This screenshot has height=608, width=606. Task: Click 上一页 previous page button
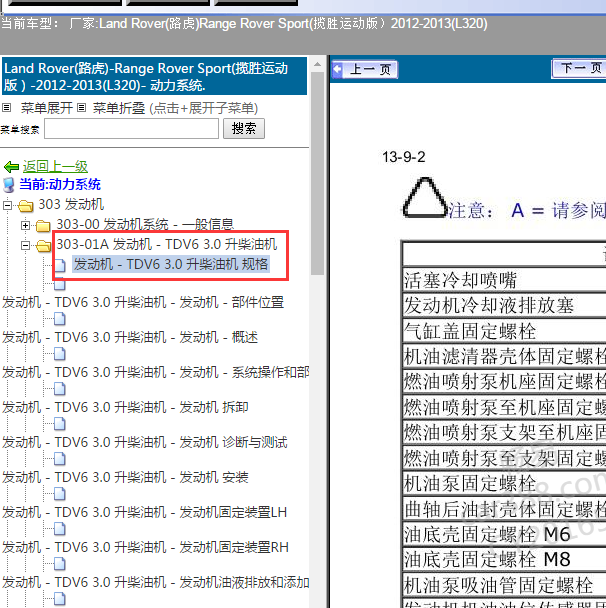point(365,70)
